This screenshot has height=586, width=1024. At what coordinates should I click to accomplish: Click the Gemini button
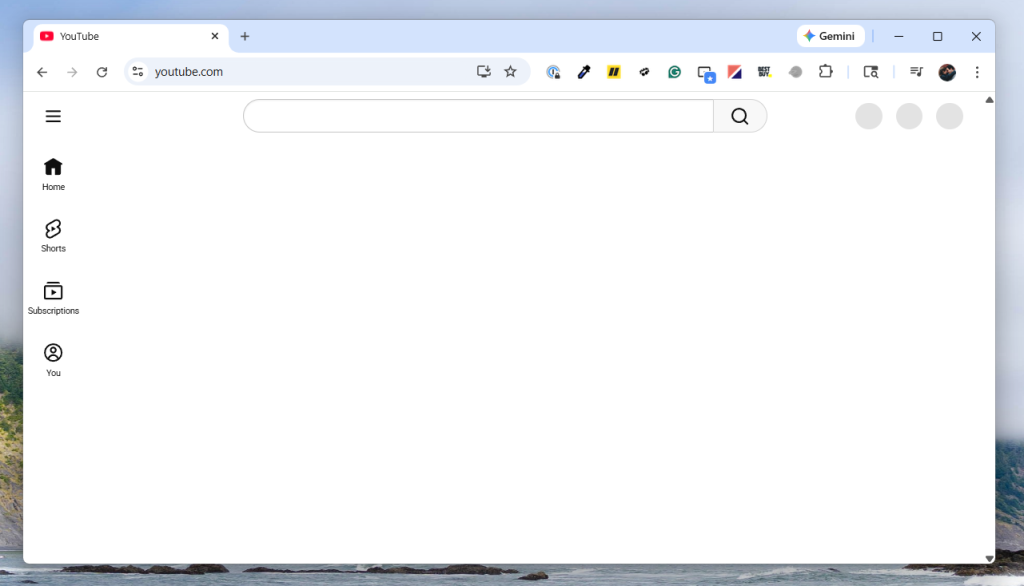click(x=830, y=36)
